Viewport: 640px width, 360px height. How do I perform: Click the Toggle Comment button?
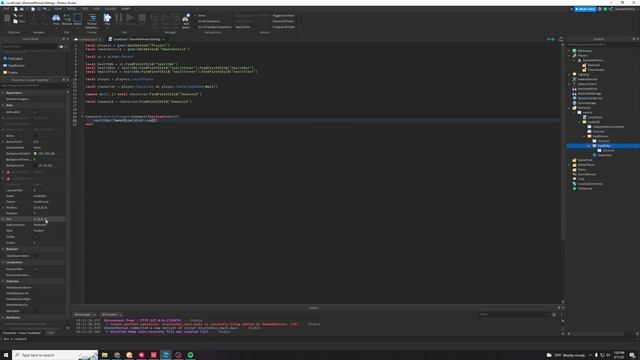[x=283, y=16]
